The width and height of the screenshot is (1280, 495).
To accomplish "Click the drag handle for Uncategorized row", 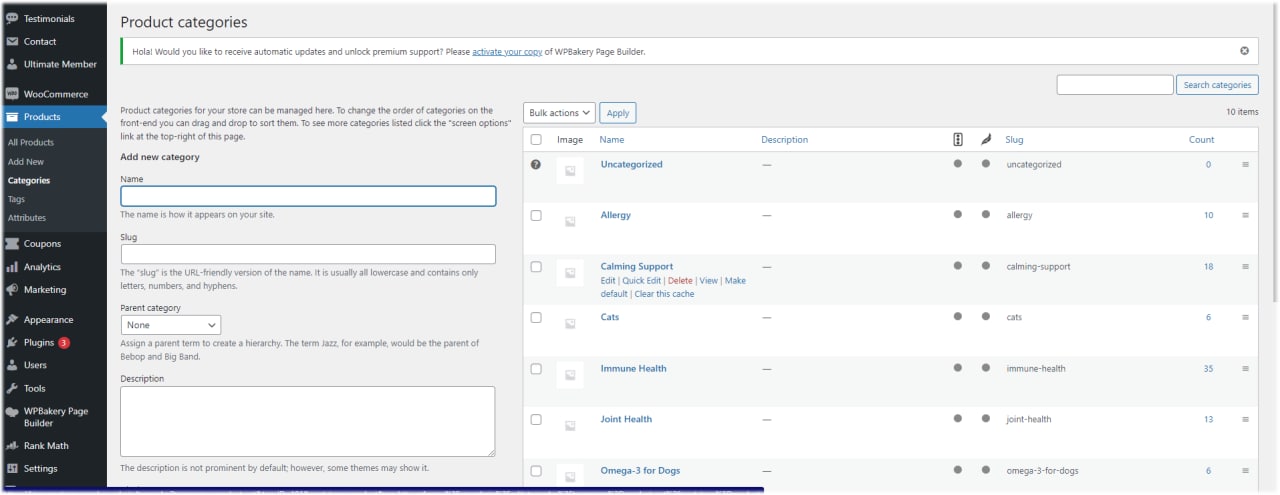I will click(1245, 164).
